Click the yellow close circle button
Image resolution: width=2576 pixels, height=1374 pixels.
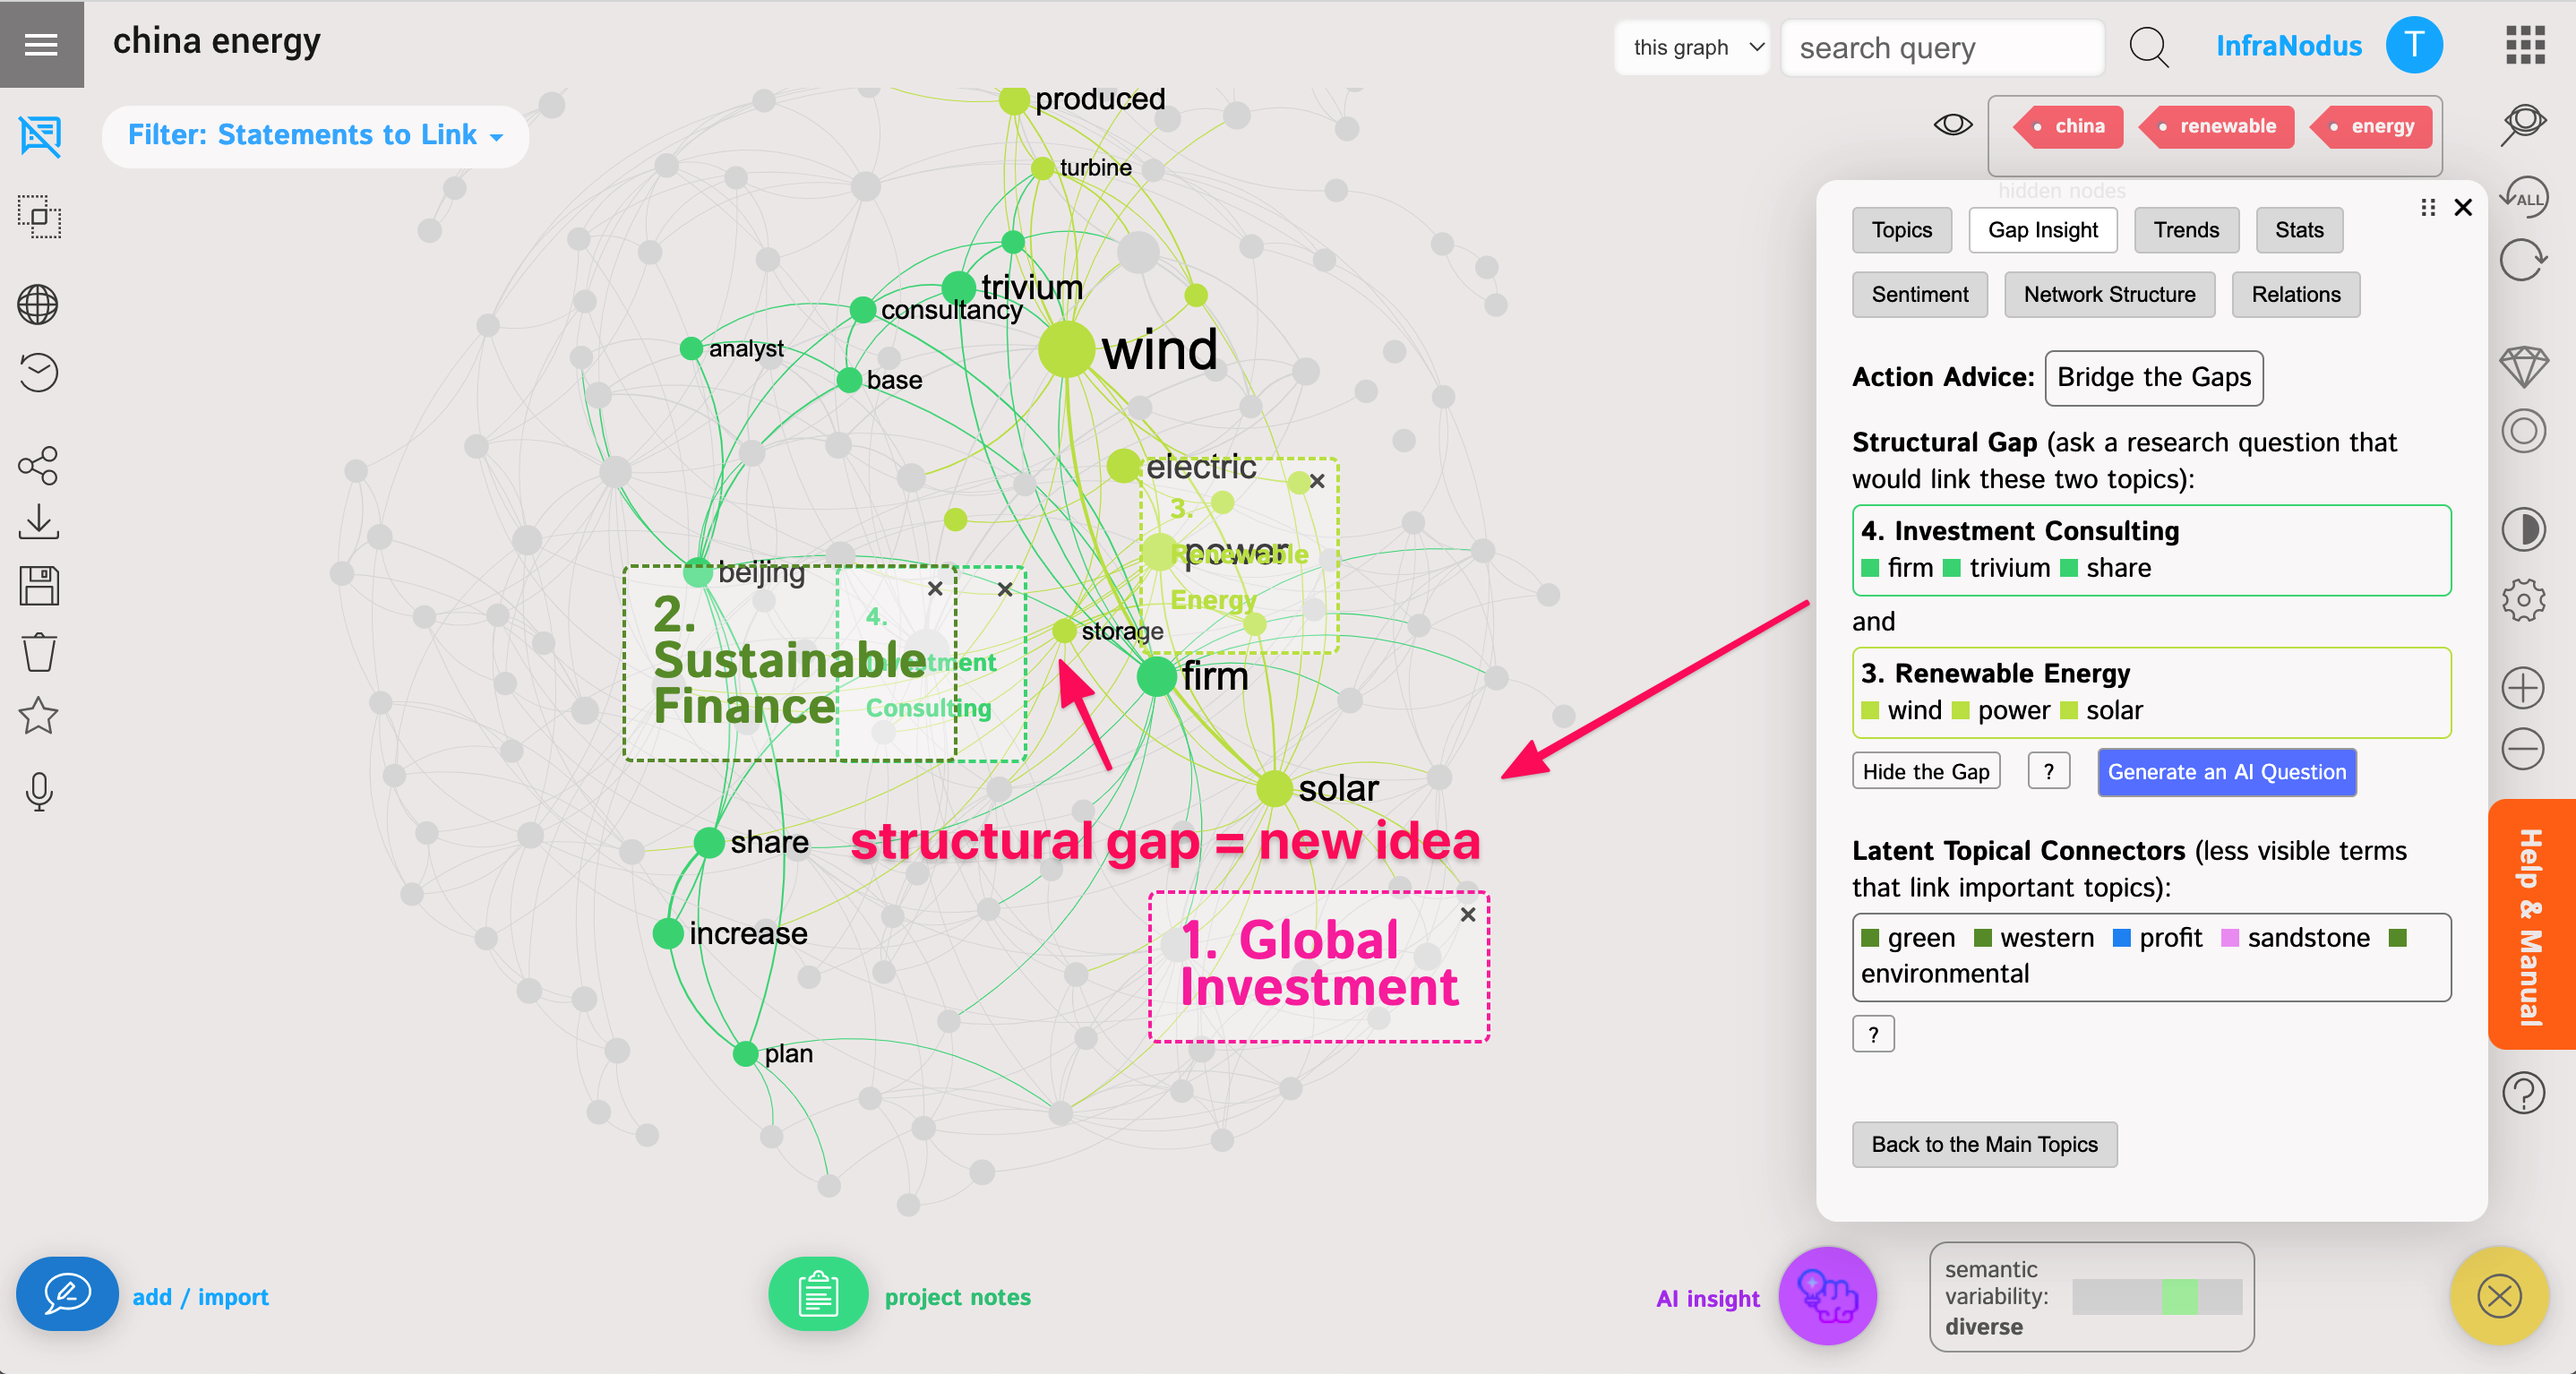[x=2498, y=1296]
